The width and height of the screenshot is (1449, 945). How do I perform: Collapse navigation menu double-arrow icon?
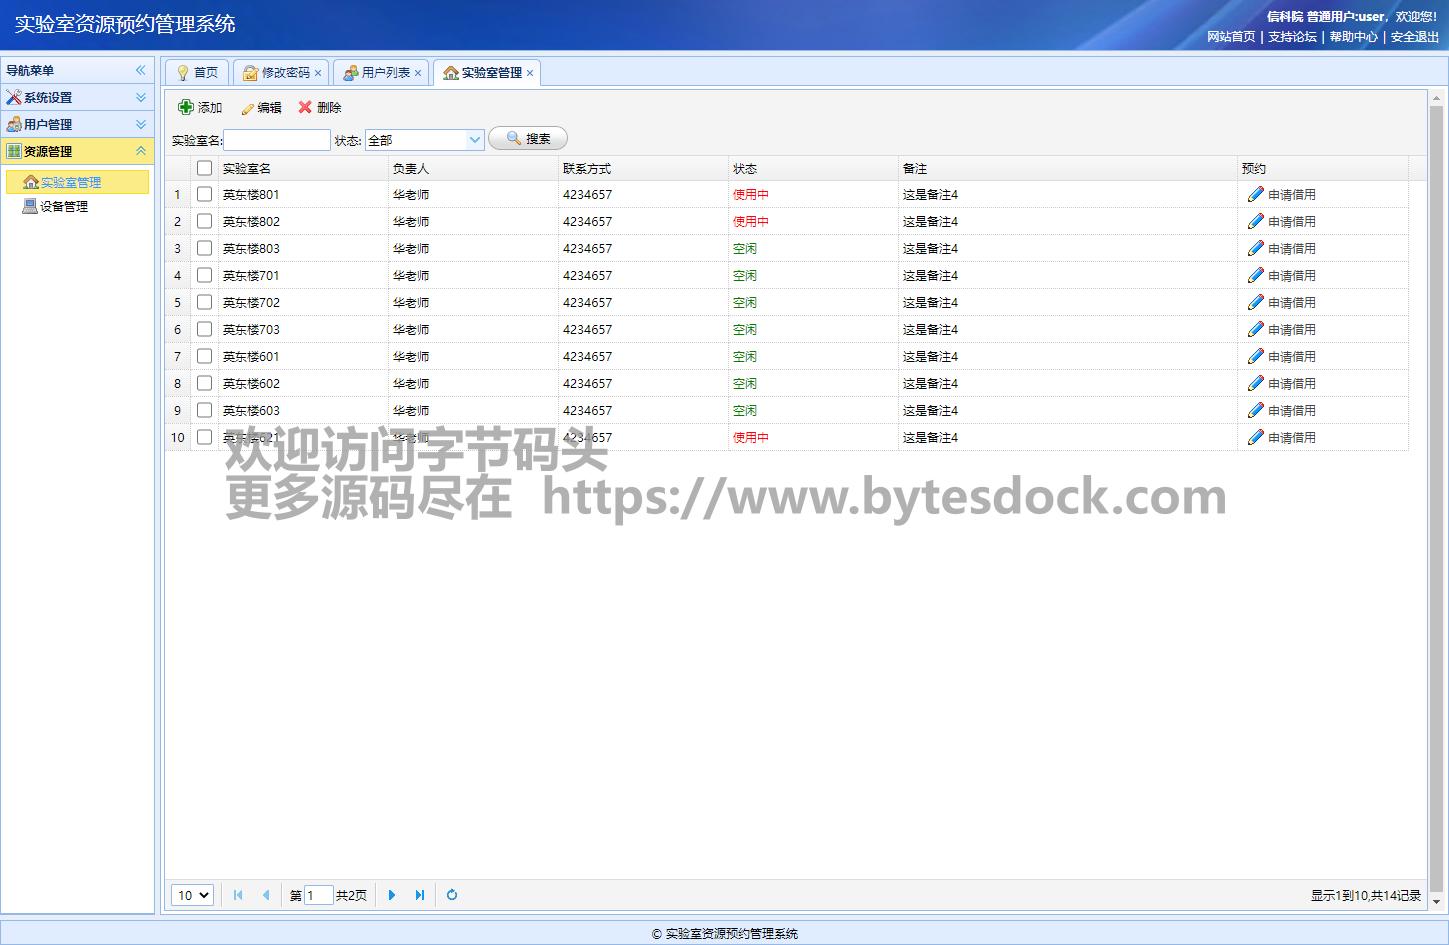pos(141,70)
